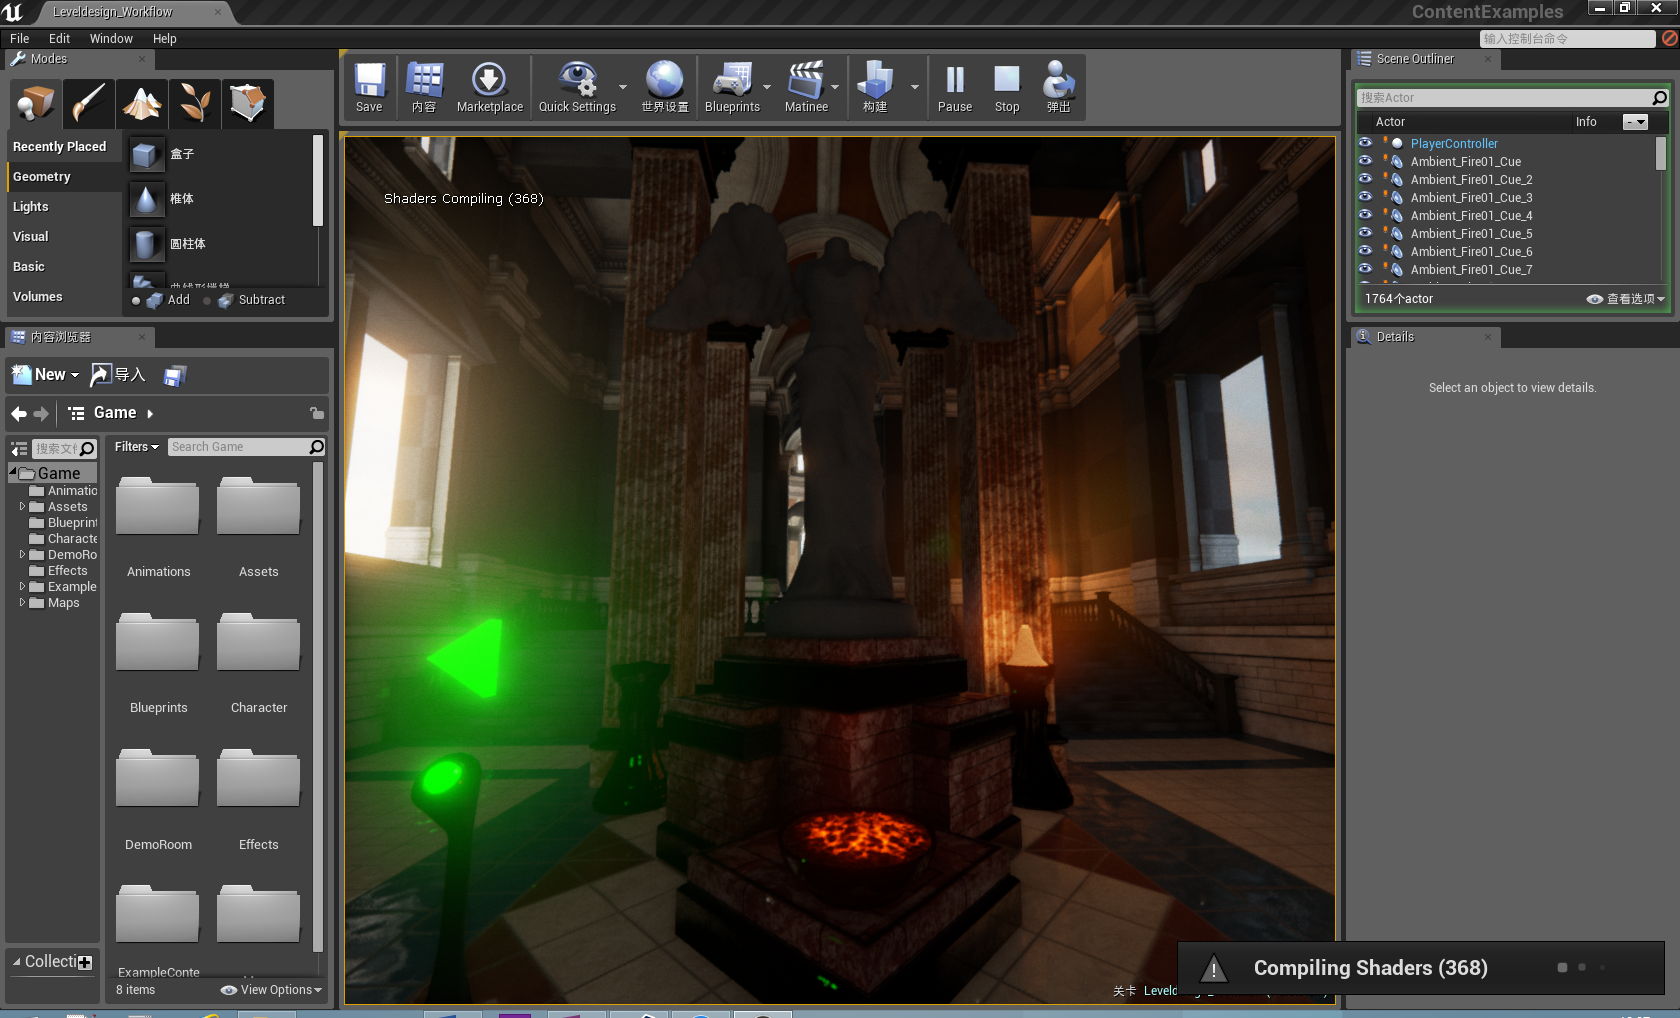Select the Place mode icon
Screen dimensions: 1680x1018
coord(36,103)
